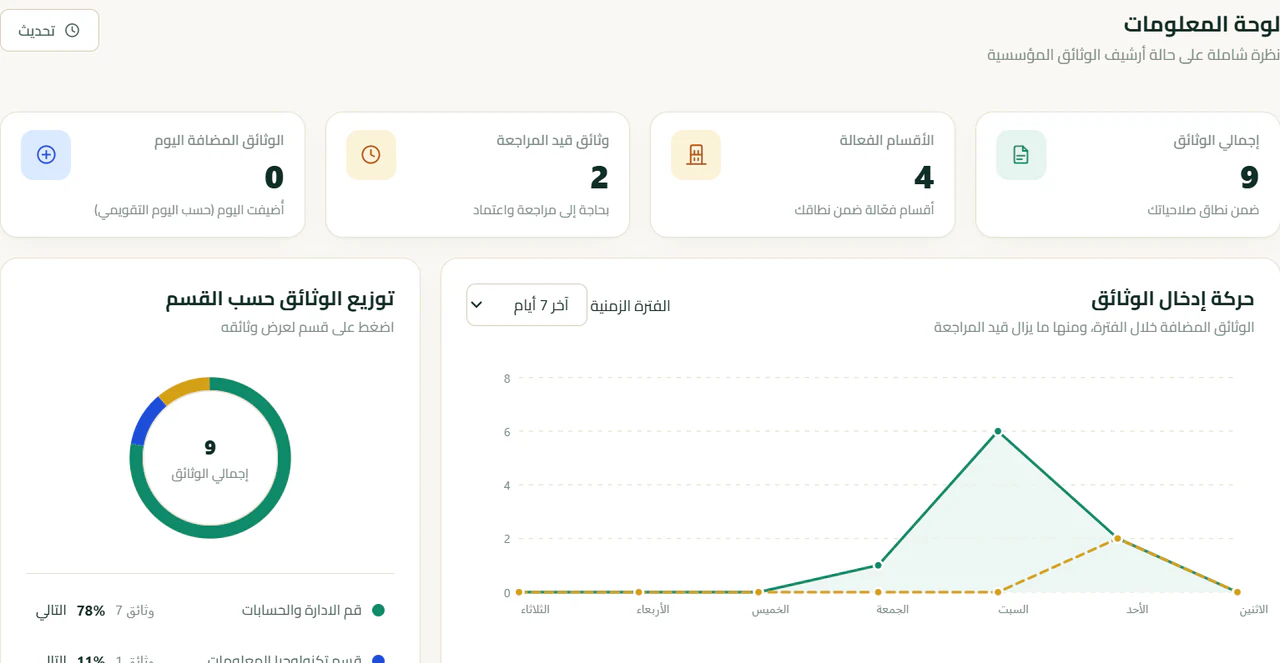Click the اضغط على قسم لعرض وثائقه hint
Screen dimensions: 1280x663
(308, 327)
